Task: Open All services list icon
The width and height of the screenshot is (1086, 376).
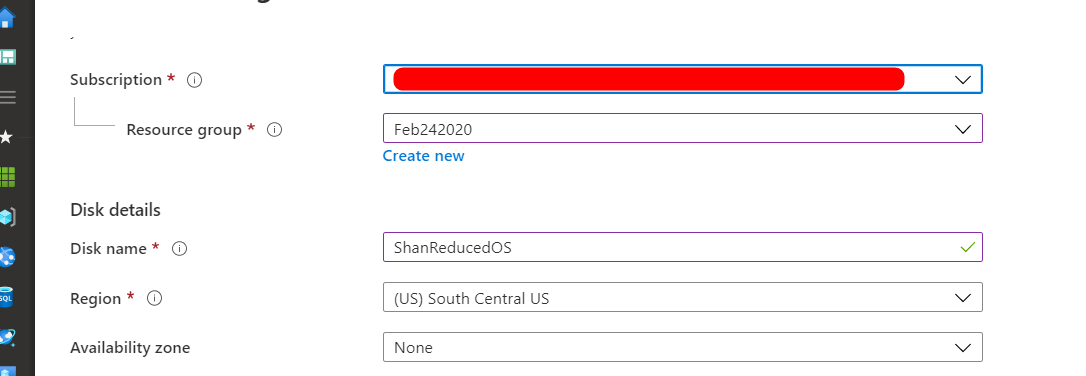Action: tap(8, 97)
